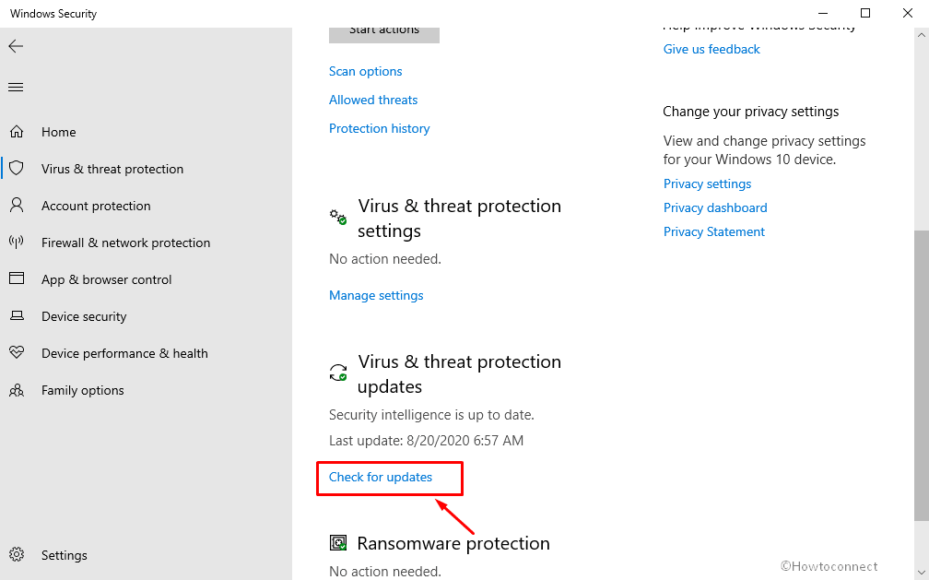Open Firewall & network protection

126,242
